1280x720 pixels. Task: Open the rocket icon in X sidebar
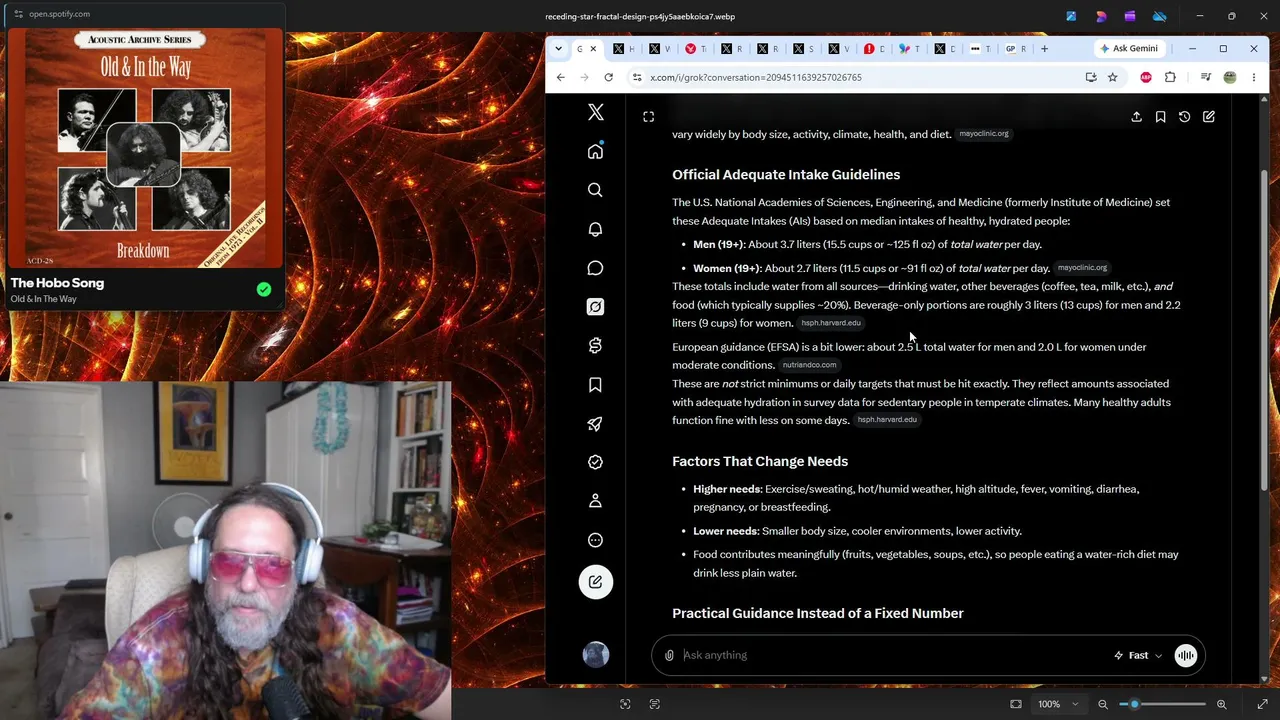pos(595,424)
